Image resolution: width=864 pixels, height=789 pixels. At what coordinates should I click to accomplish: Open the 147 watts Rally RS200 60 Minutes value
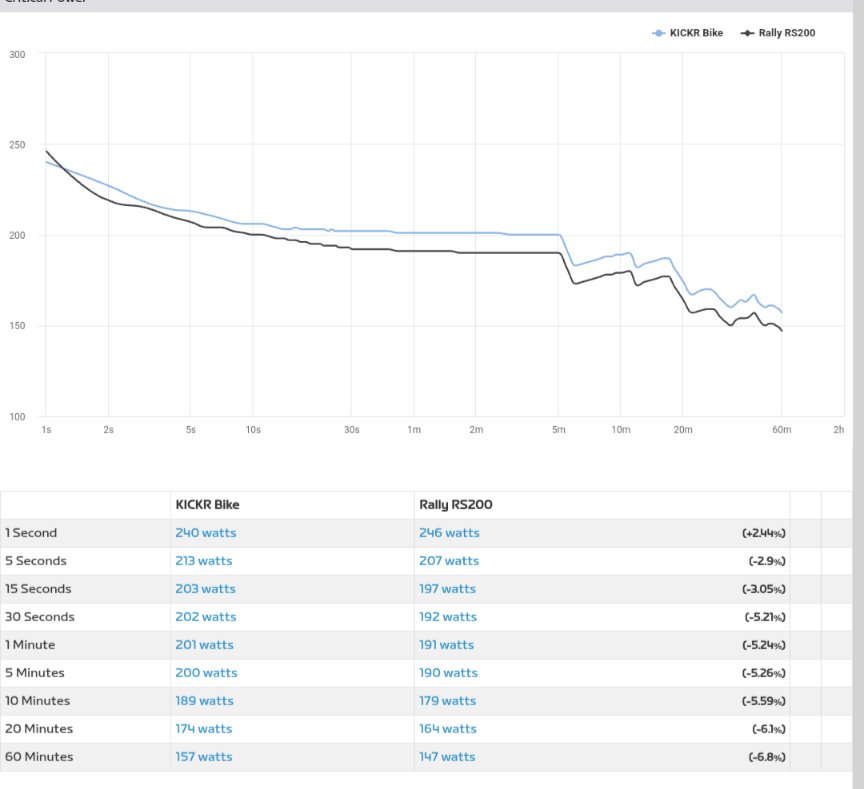tap(447, 756)
